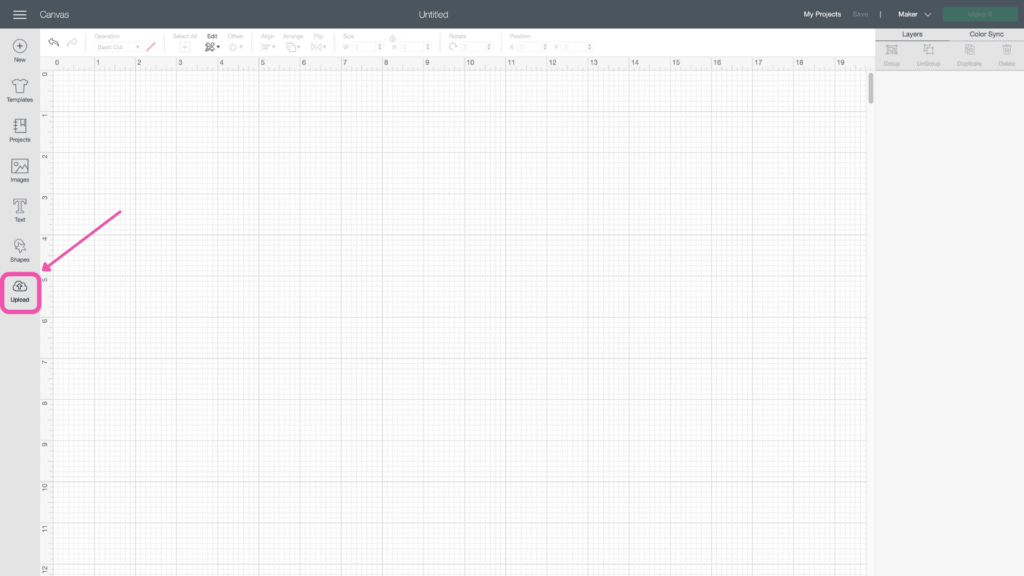This screenshot has width=1024, height=576.
Task: Click the Height size field
Action: 412,47
